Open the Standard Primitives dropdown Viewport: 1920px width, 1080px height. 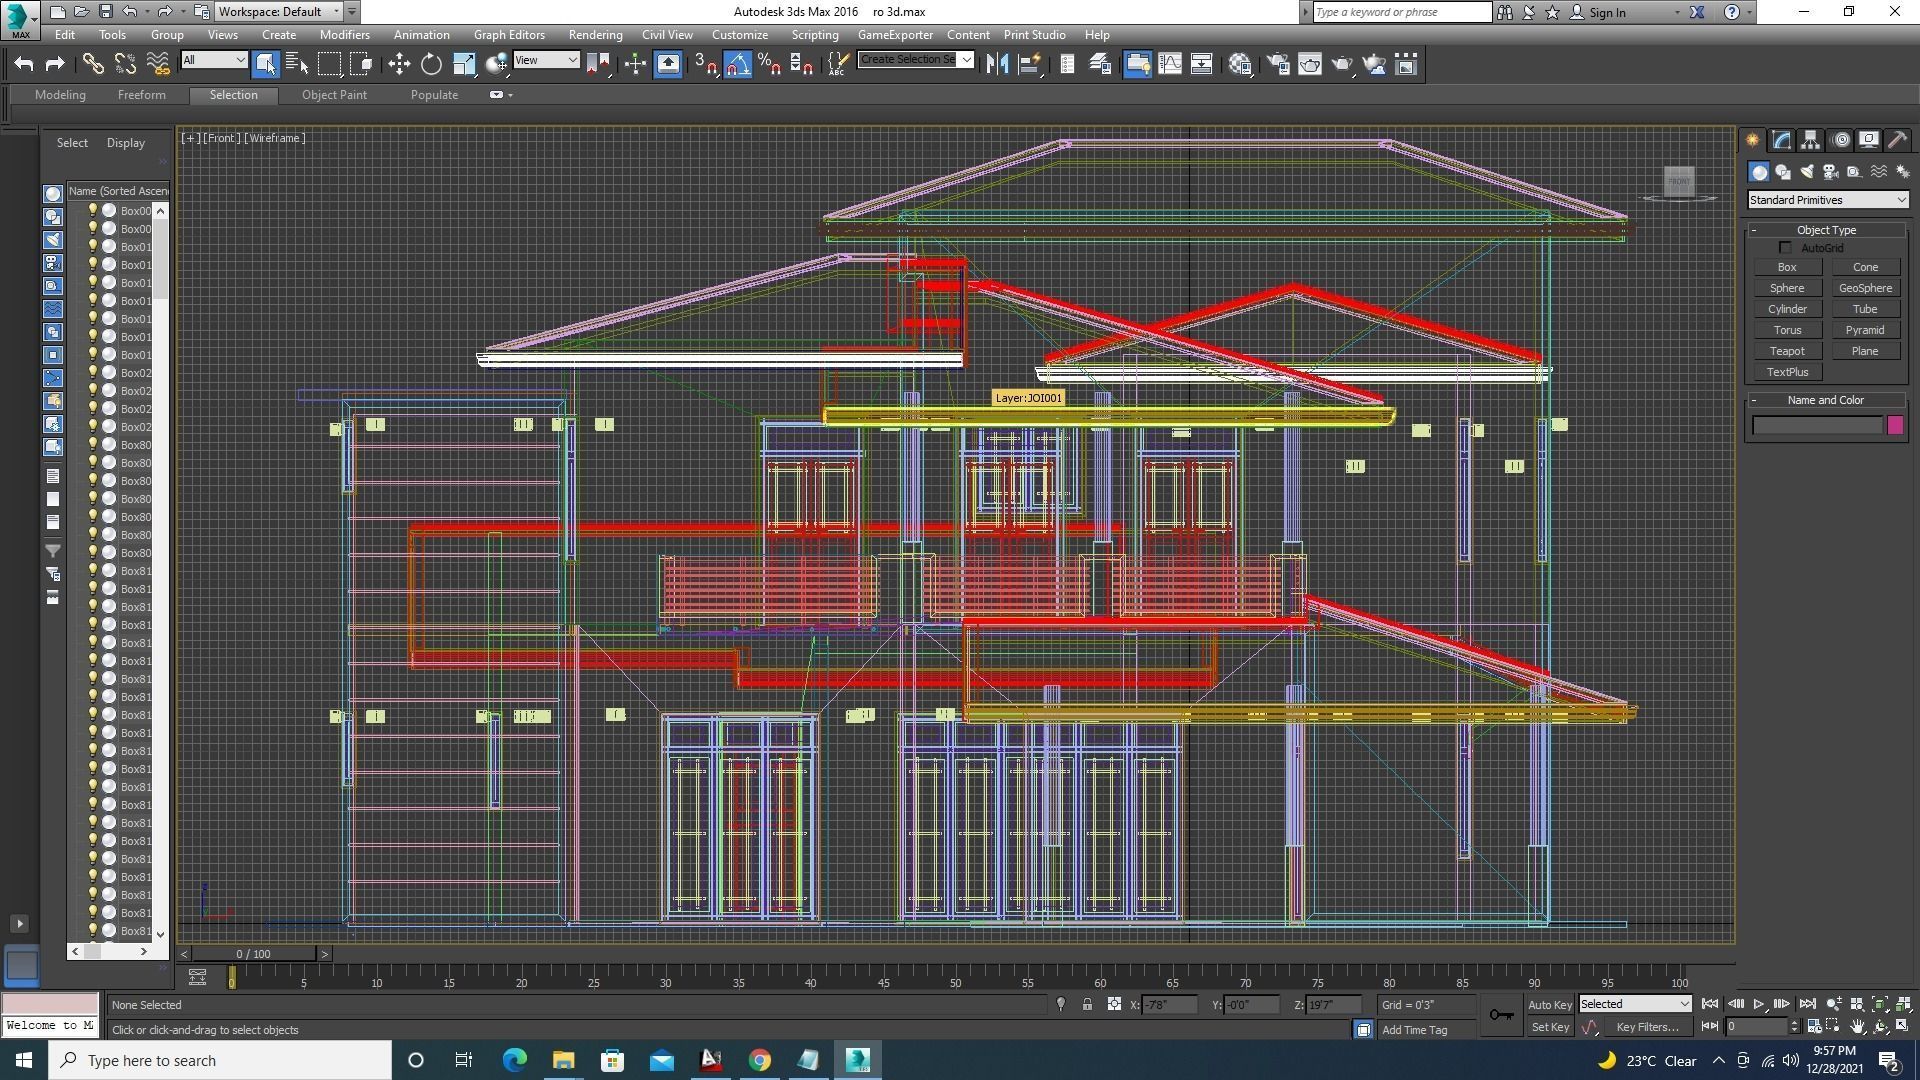click(1826, 199)
